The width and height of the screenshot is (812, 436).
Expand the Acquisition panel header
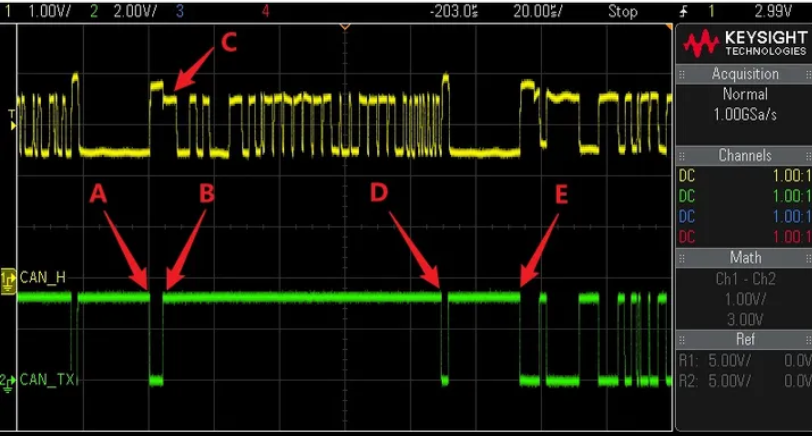744,74
